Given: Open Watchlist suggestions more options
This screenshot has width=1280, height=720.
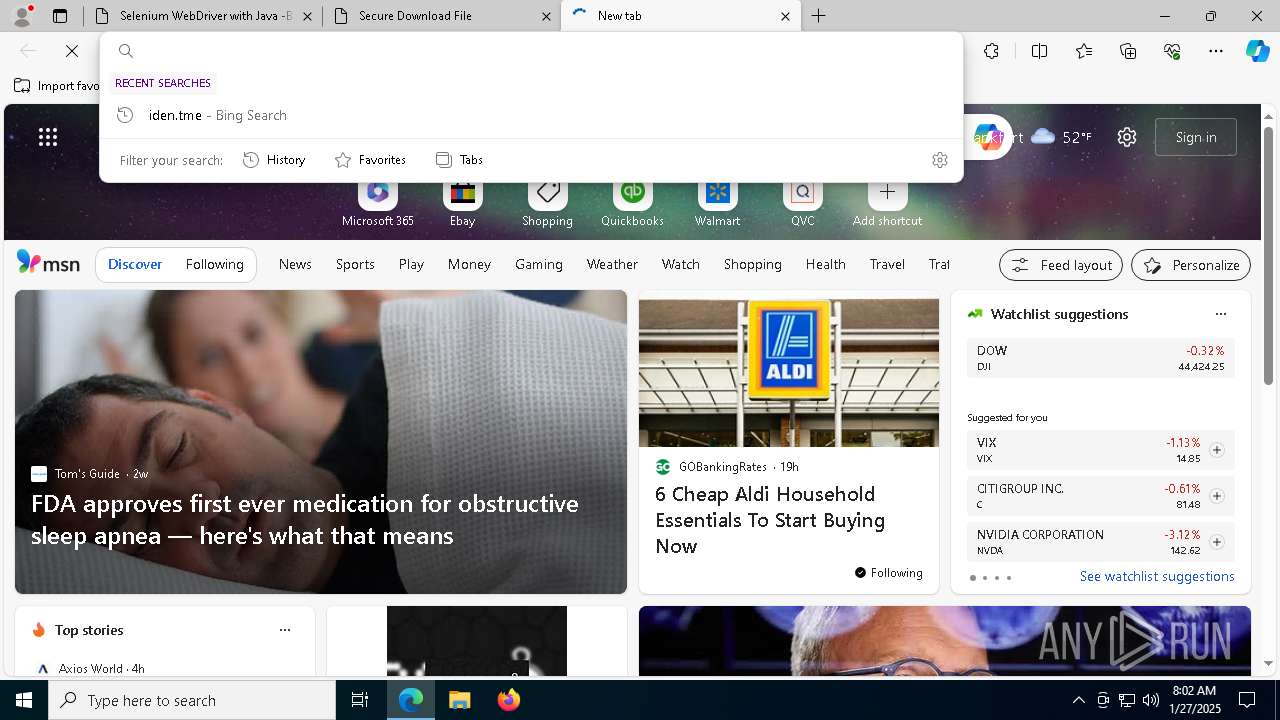Looking at the screenshot, I should click(1220, 314).
